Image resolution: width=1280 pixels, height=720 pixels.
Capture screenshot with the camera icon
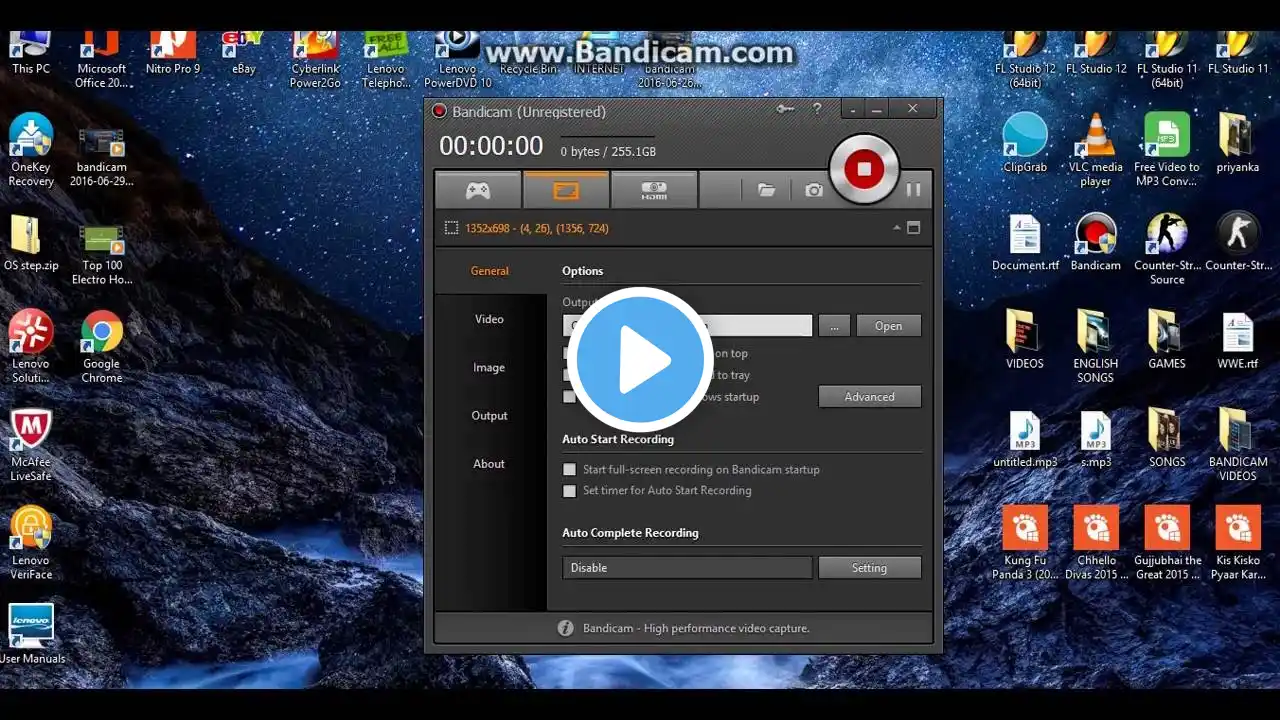click(814, 190)
